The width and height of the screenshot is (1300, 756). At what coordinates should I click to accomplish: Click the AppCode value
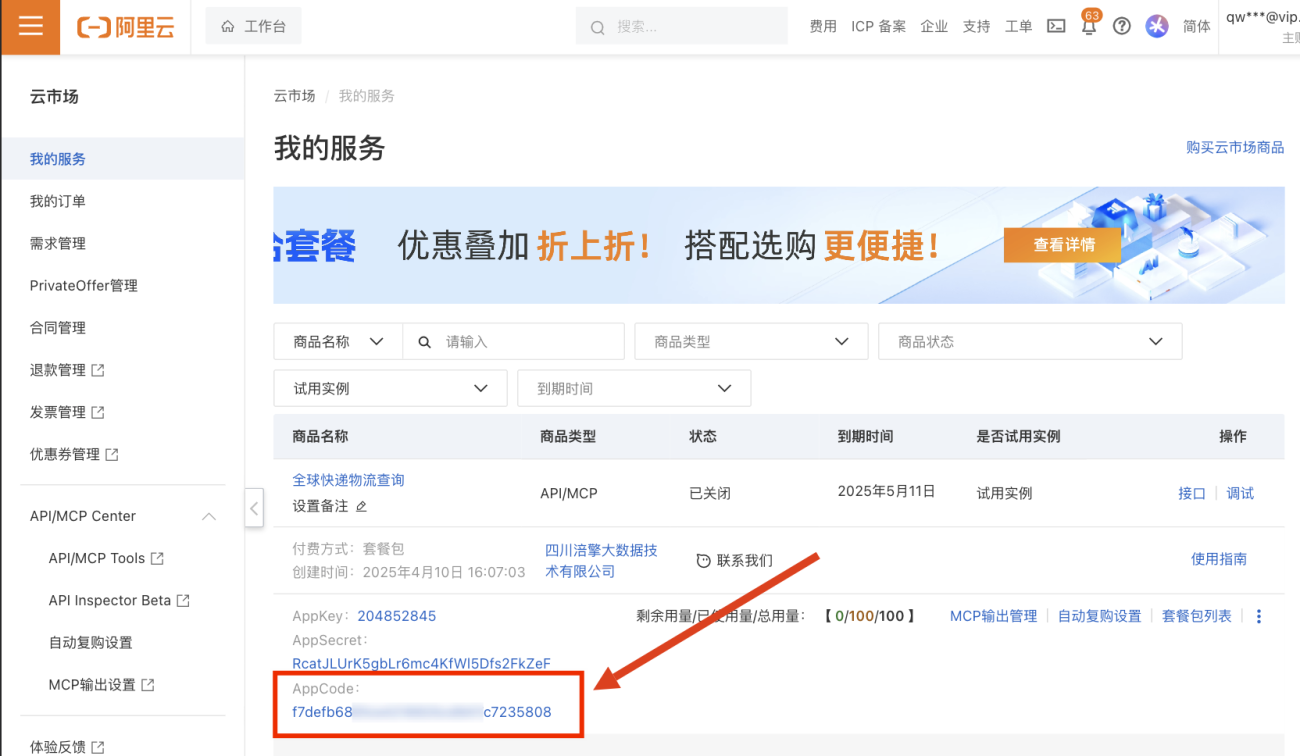click(x=421, y=712)
